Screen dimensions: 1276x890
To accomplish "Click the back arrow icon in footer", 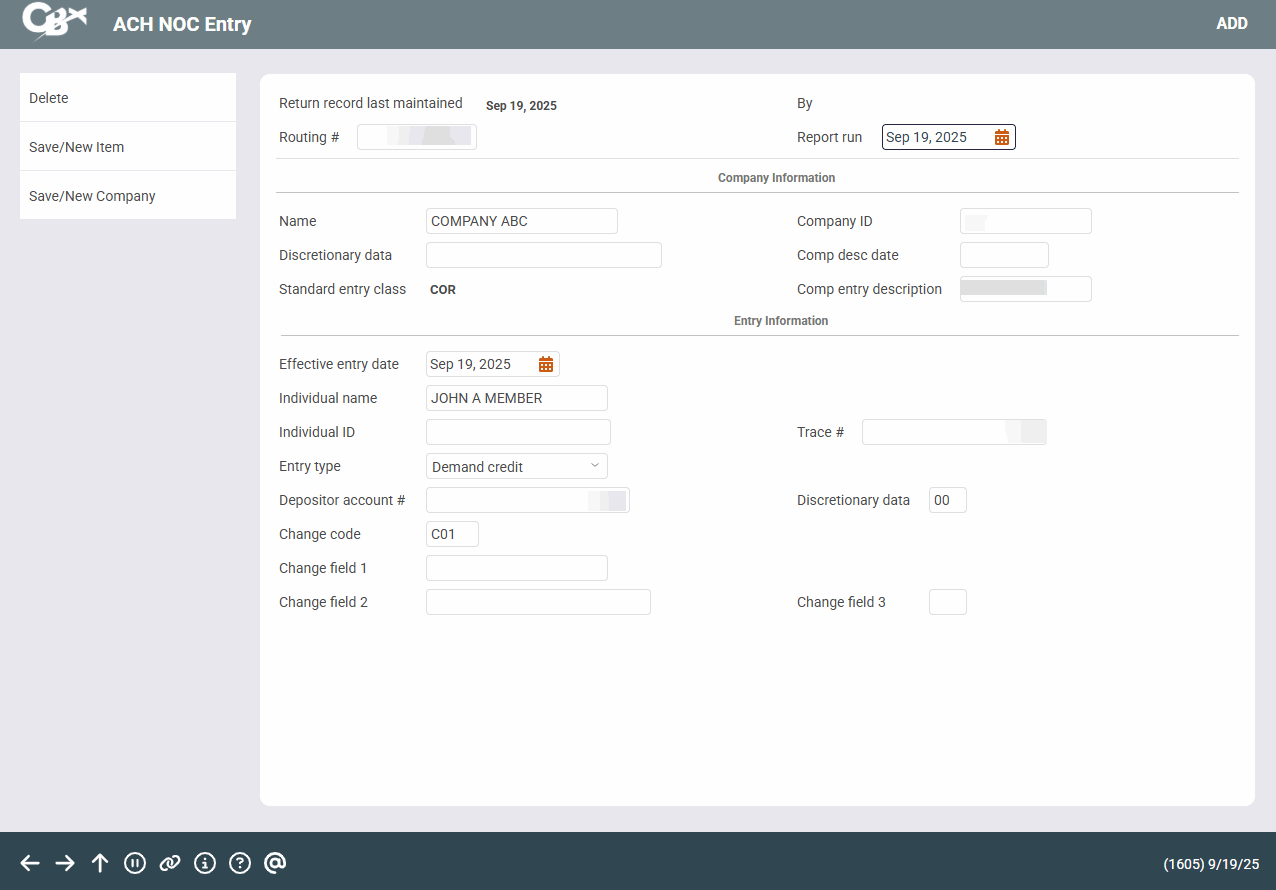I will click(30, 863).
